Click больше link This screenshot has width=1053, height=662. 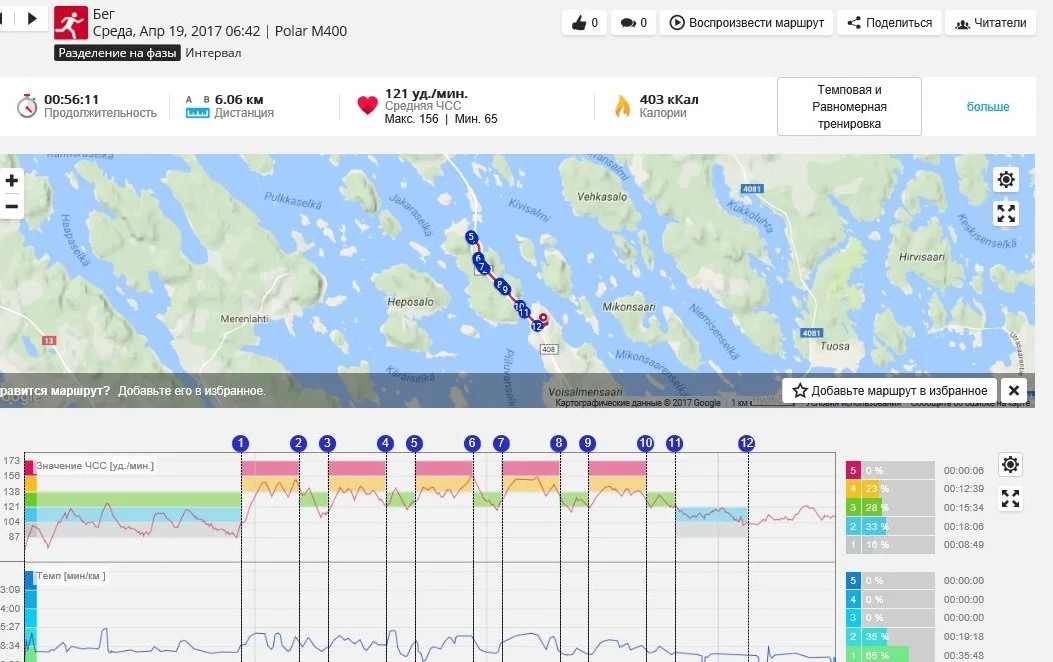click(x=988, y=107)
